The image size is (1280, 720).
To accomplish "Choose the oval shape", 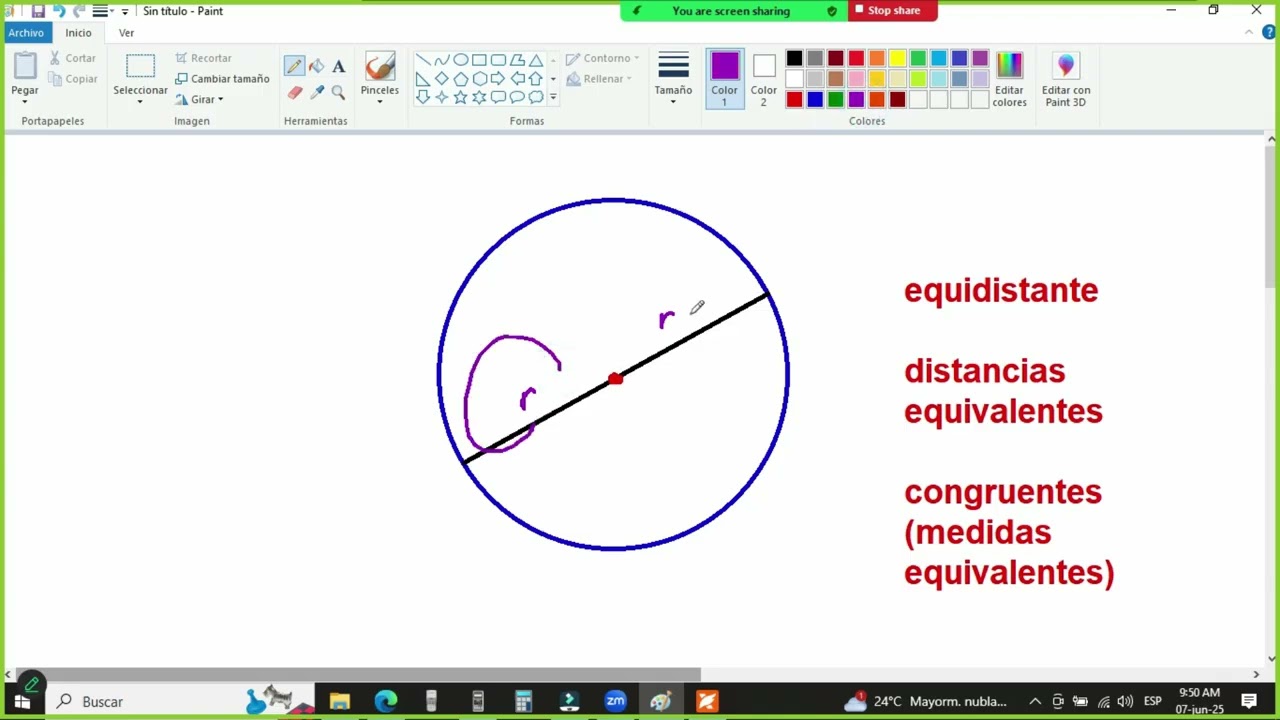I will [460, 60].
